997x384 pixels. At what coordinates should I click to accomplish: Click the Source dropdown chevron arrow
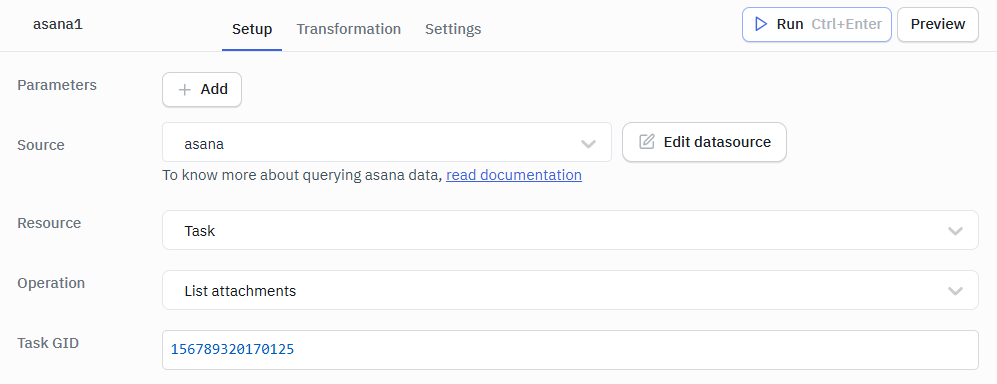(588, 144)
